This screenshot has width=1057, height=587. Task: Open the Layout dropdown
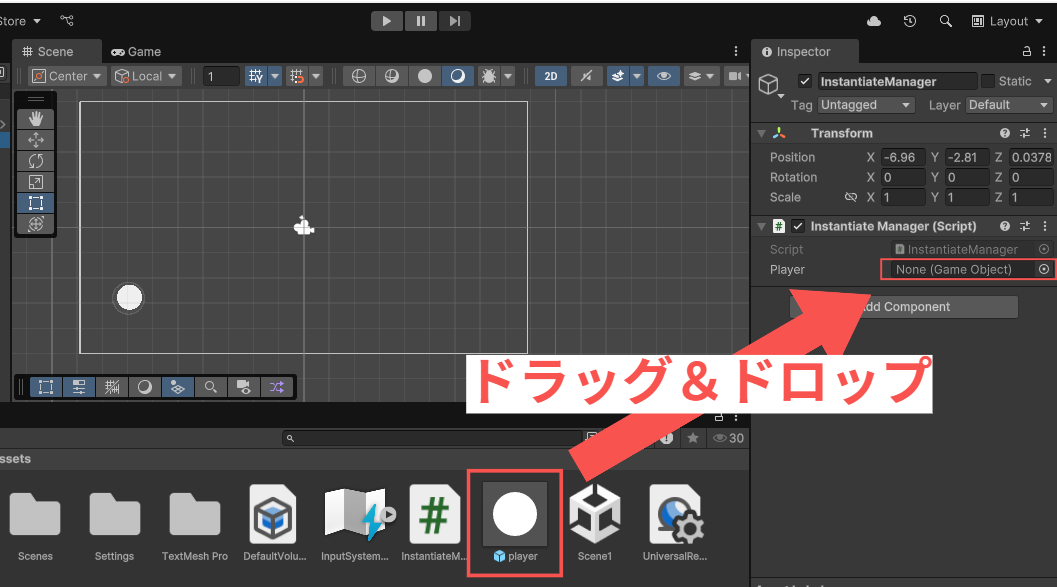pos(1007,20)
